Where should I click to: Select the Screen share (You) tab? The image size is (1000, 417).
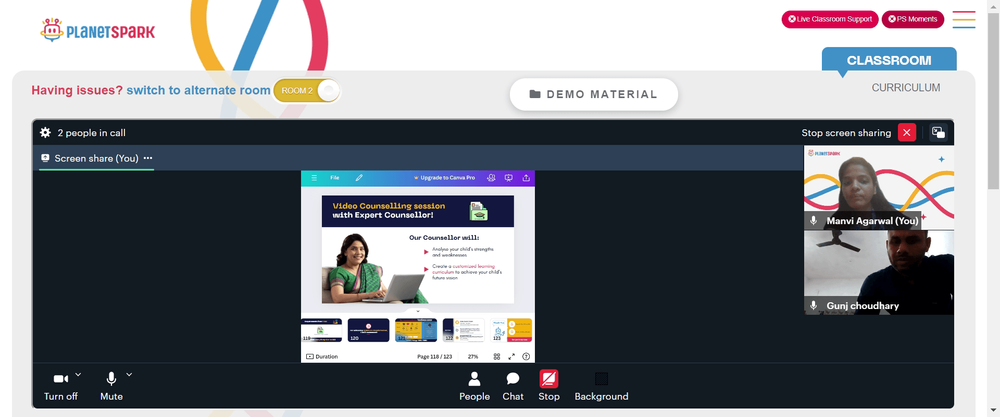click(x=96, y=158)
